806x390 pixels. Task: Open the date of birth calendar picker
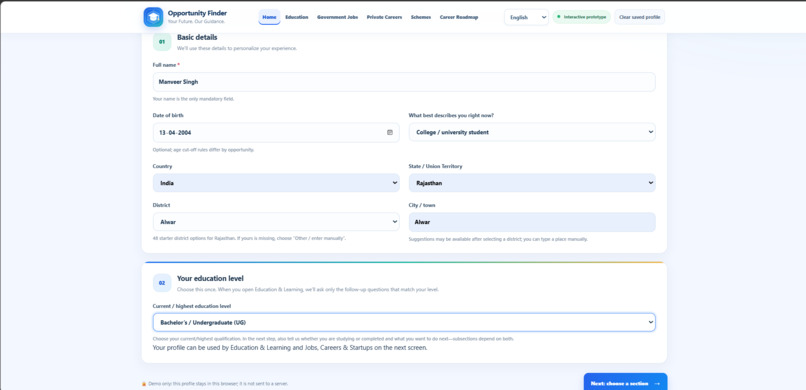[x=390, y=133]
